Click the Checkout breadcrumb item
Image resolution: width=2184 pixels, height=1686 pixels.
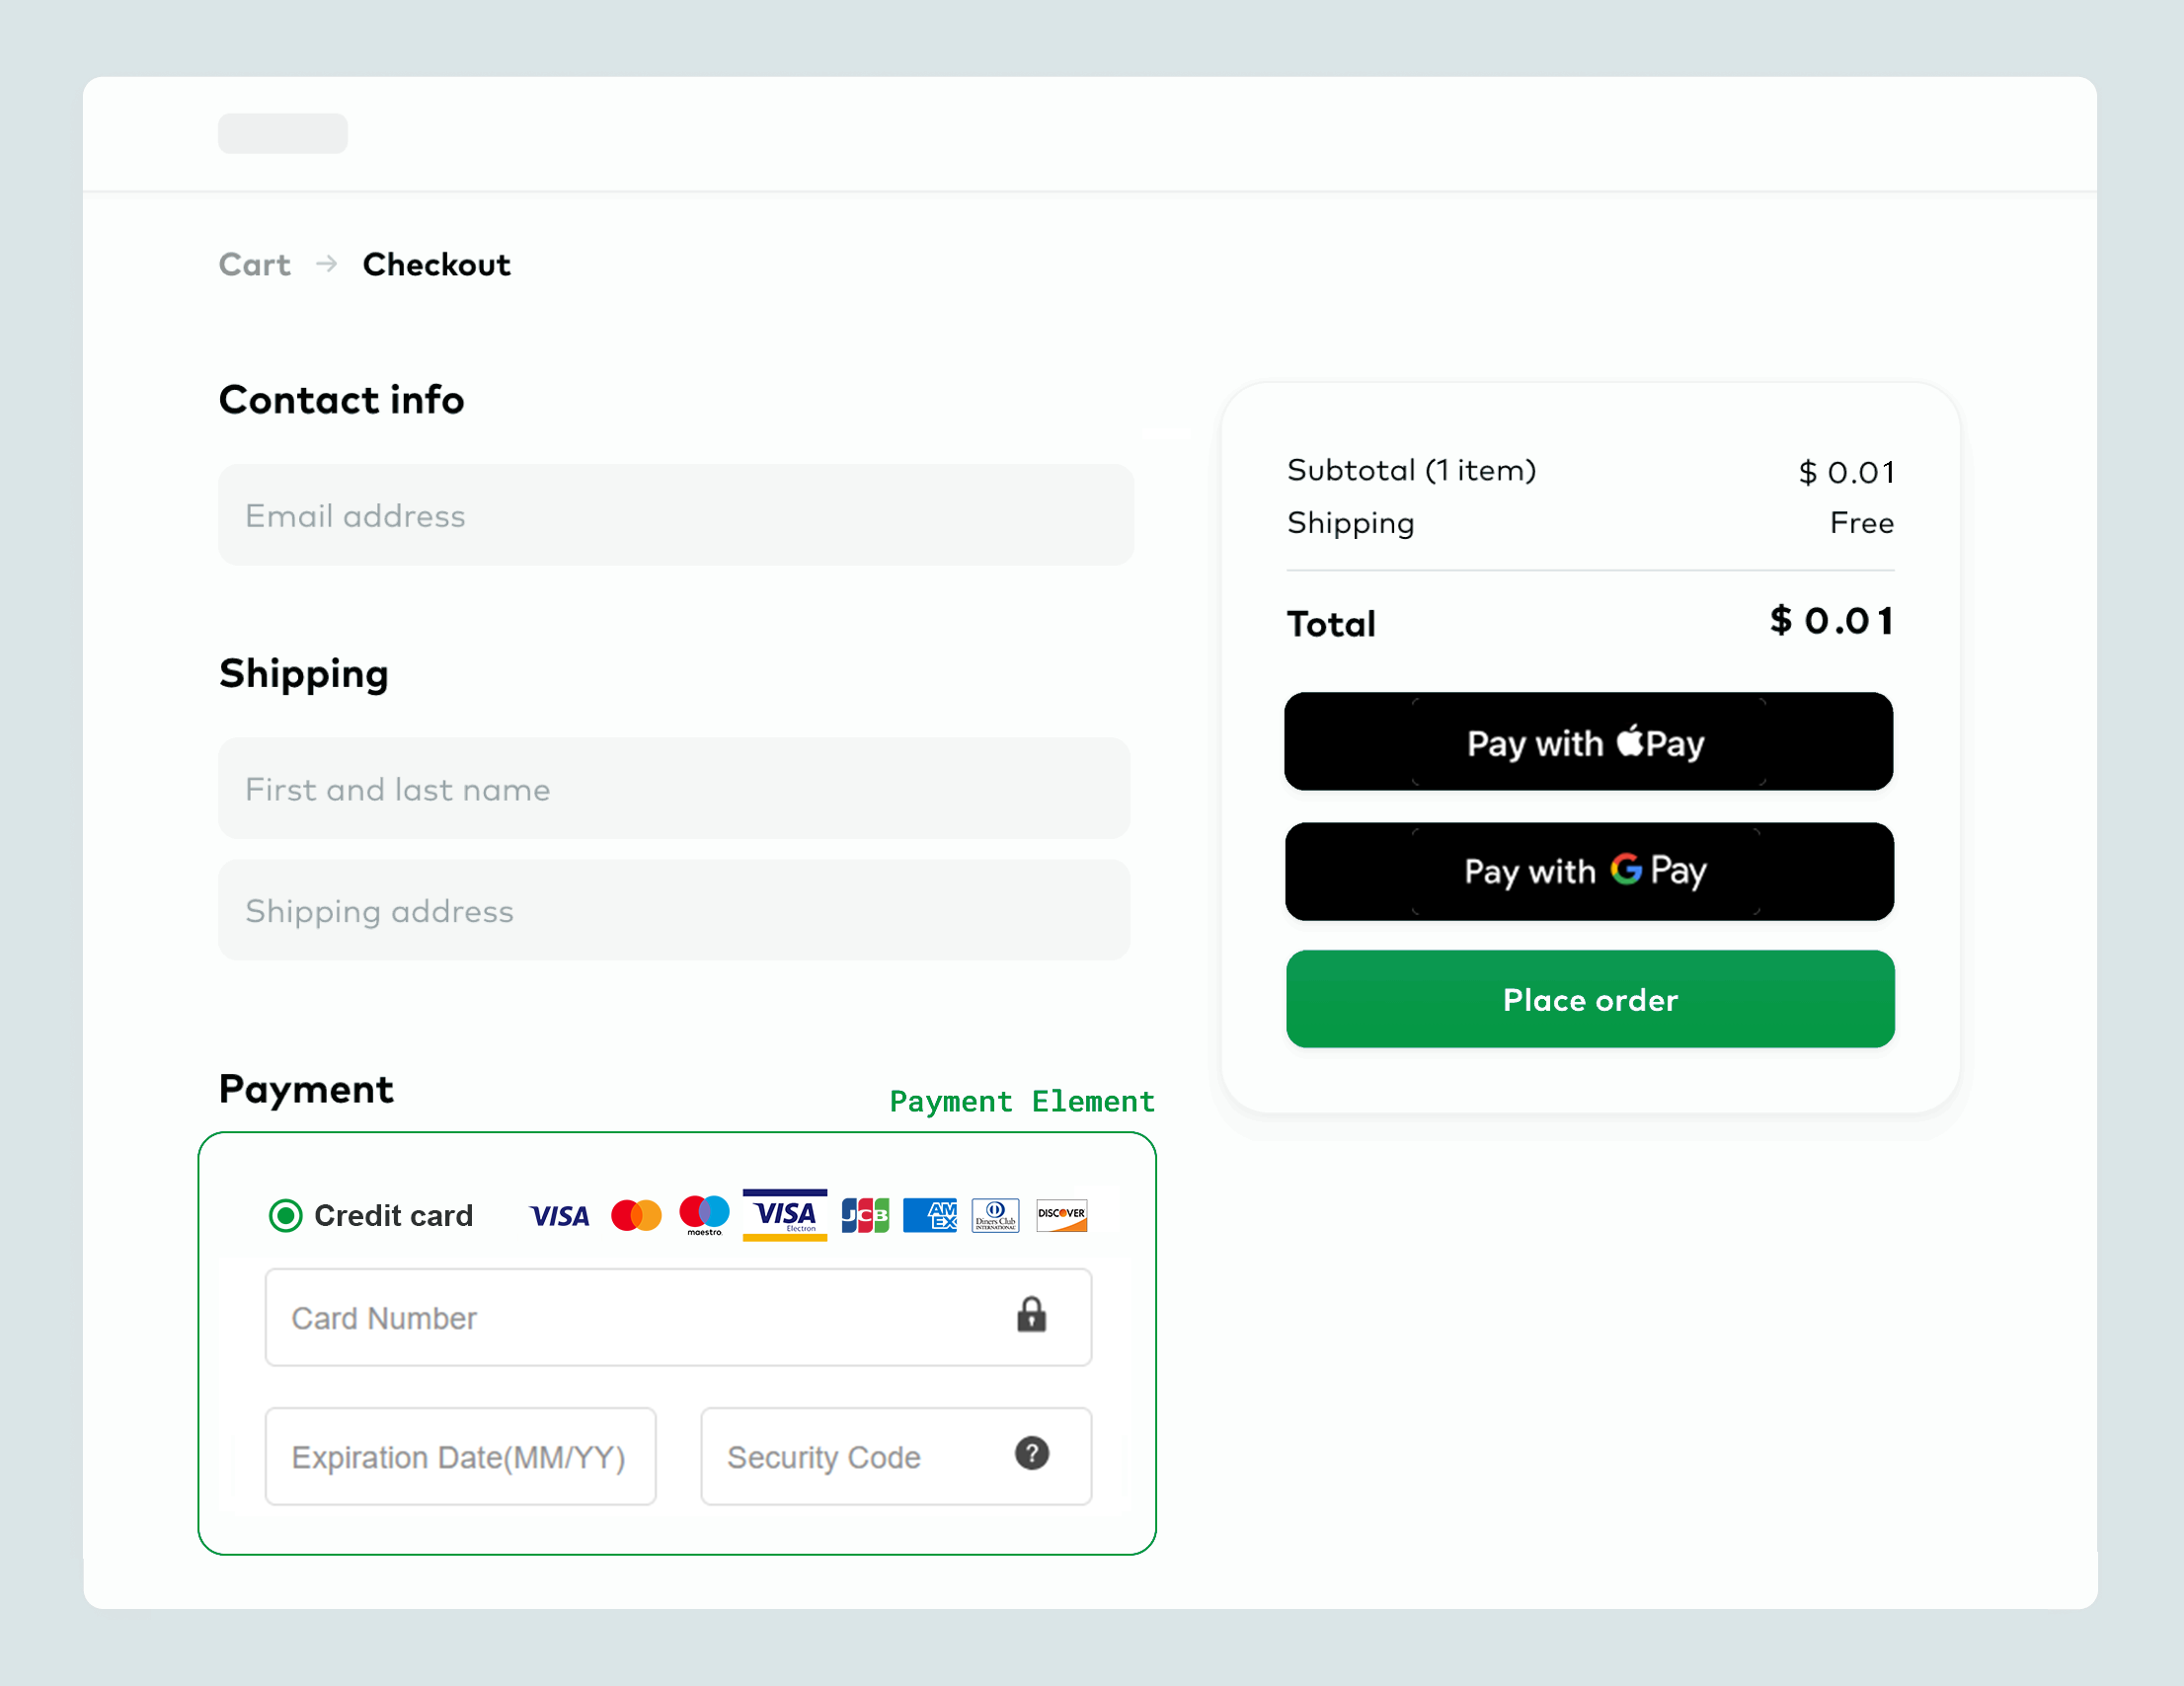(436, 265)
